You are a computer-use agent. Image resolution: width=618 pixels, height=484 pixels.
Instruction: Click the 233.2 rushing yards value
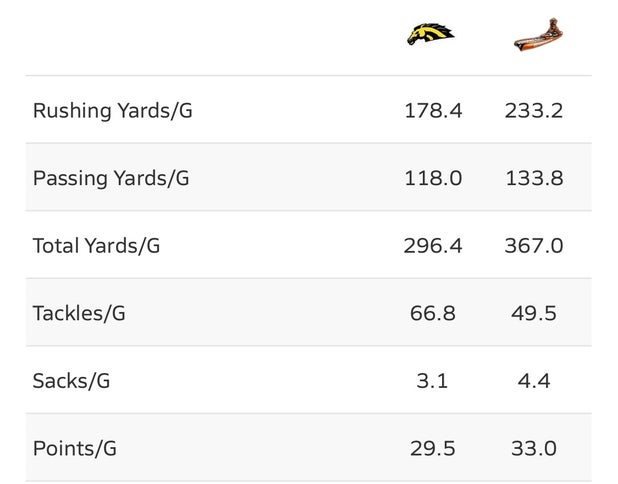[534, 110]
